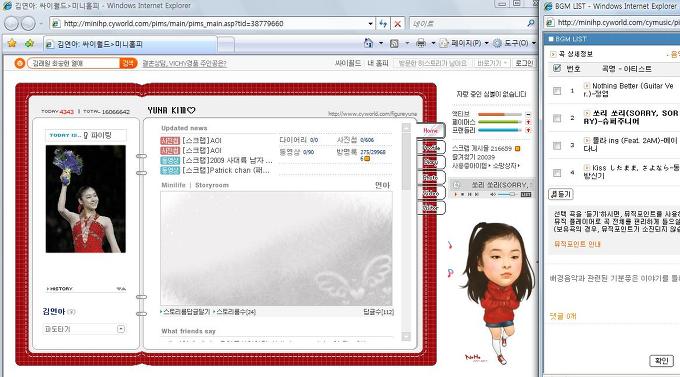Click the red Stop loading icon

(397, 24)
